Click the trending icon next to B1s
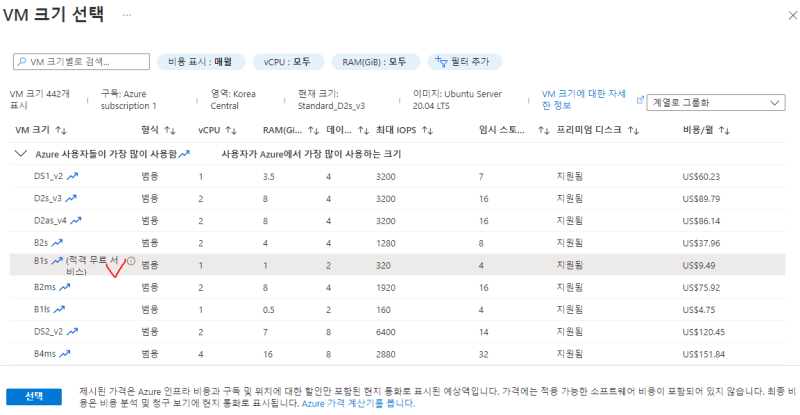800x415 pixels. pyautogui.click(x=57, y=261)
